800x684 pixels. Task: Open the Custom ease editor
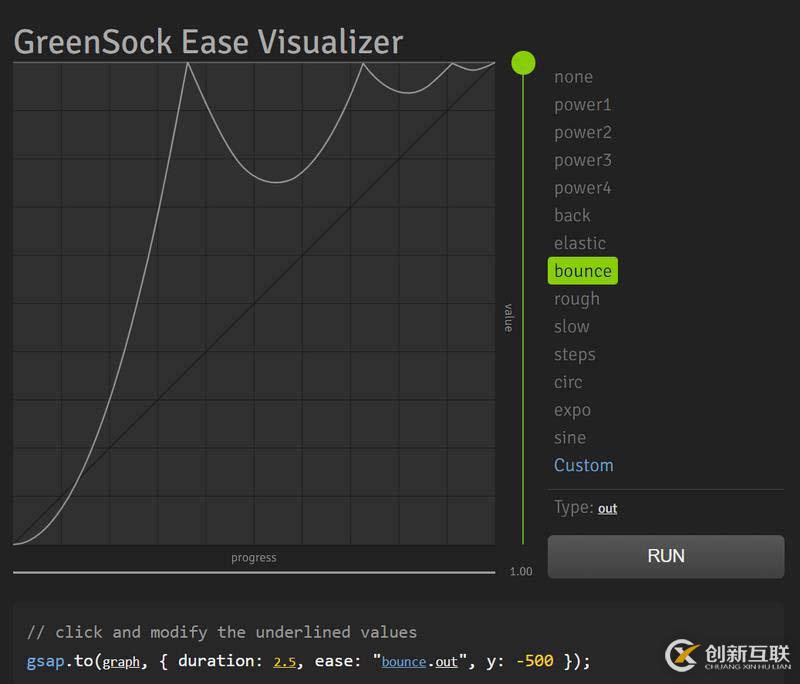(584, 465)
